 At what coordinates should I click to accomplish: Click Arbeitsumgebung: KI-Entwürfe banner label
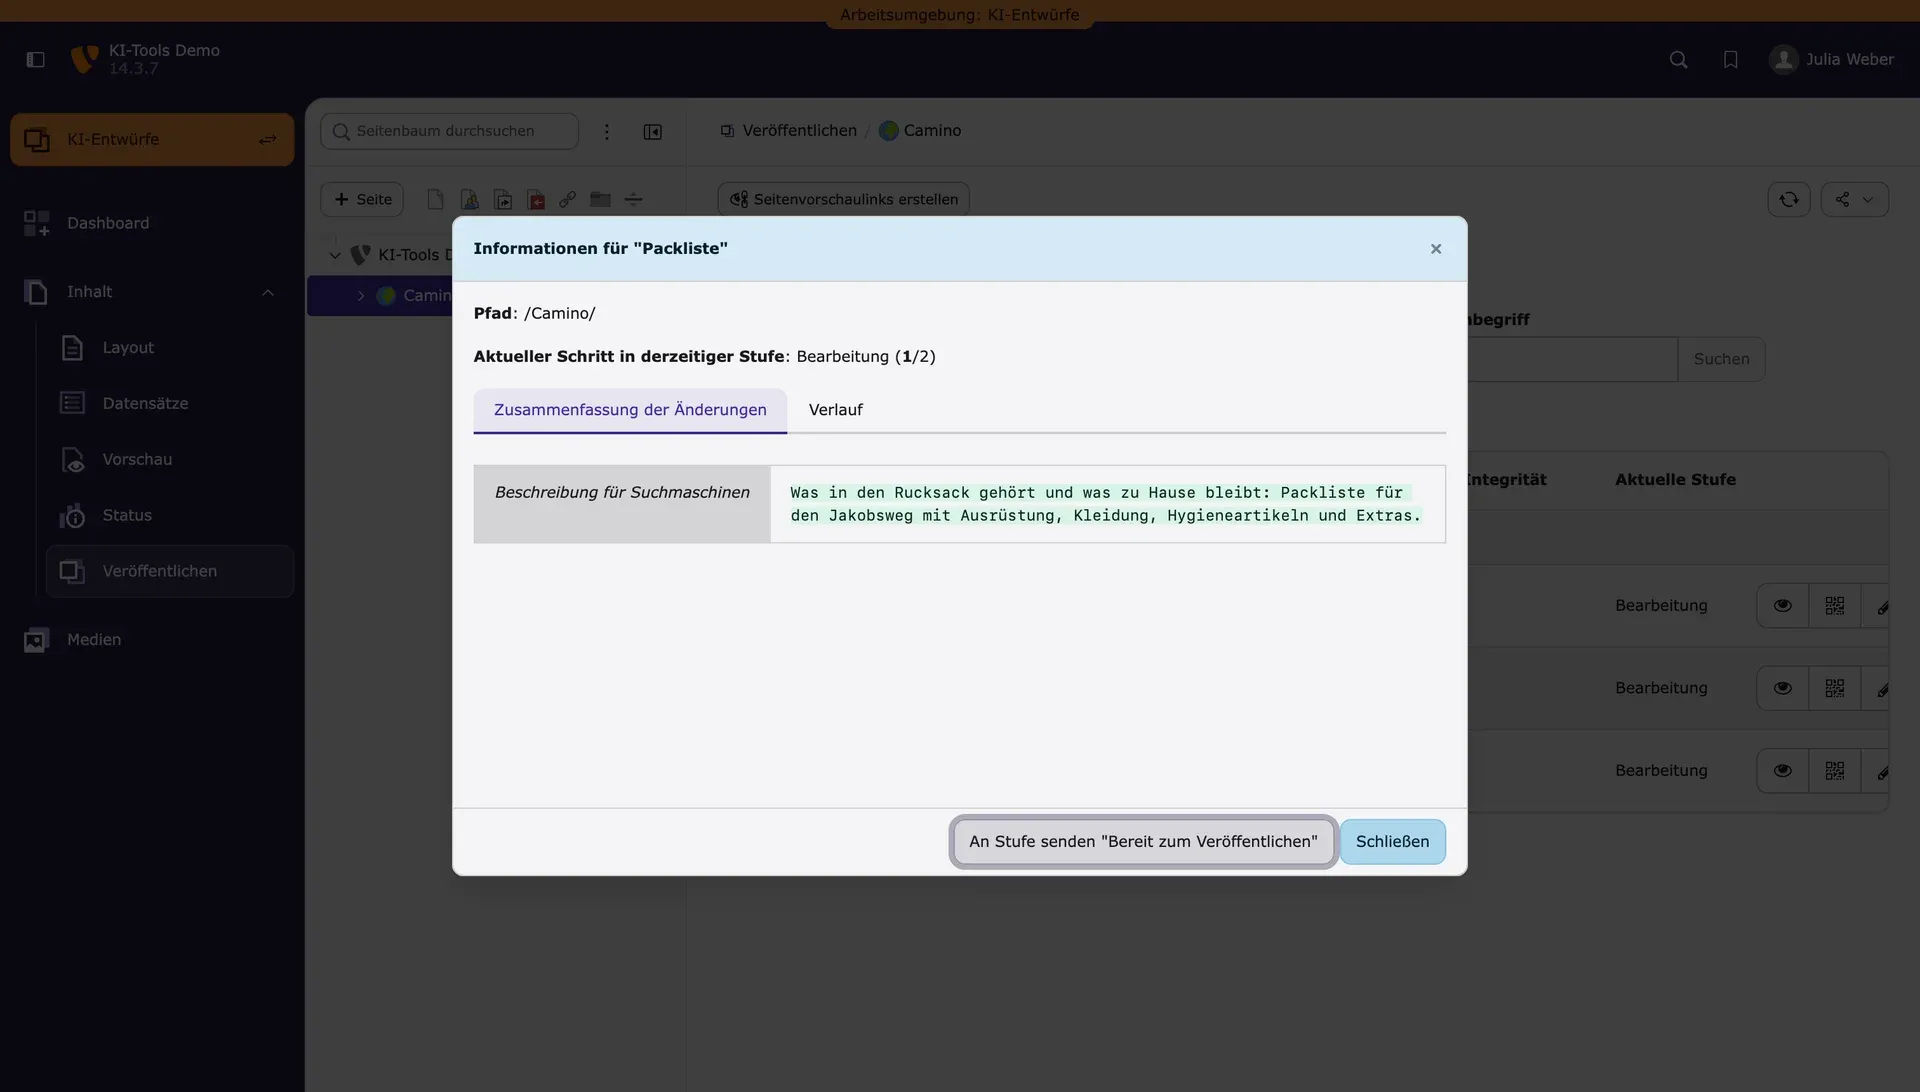pos(960,15)
